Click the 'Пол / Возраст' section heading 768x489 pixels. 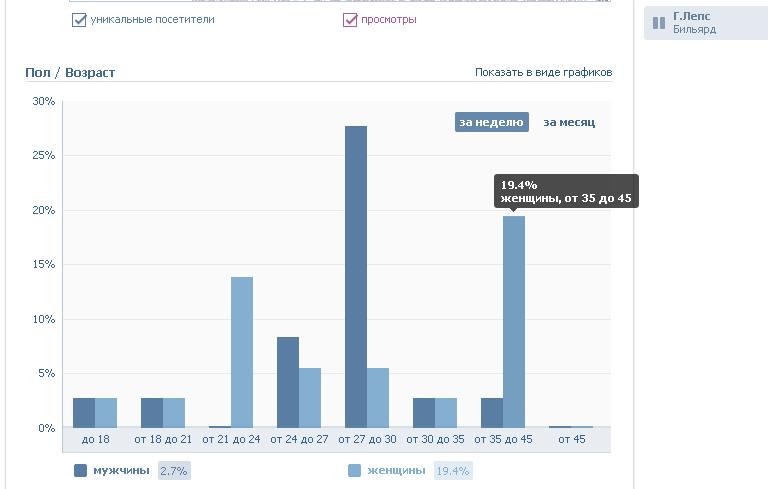70,73
